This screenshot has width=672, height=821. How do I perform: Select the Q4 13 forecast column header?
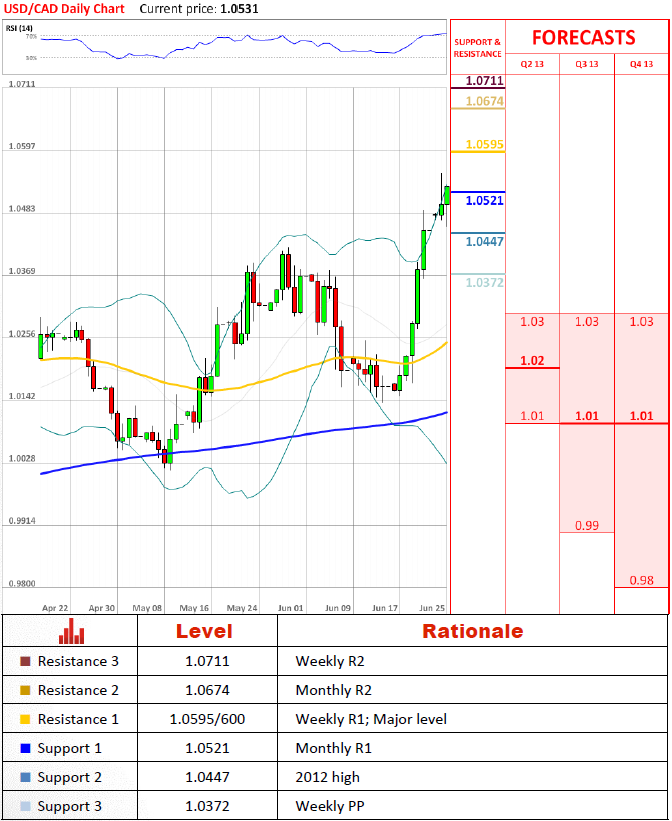click(x=642, y=64)
